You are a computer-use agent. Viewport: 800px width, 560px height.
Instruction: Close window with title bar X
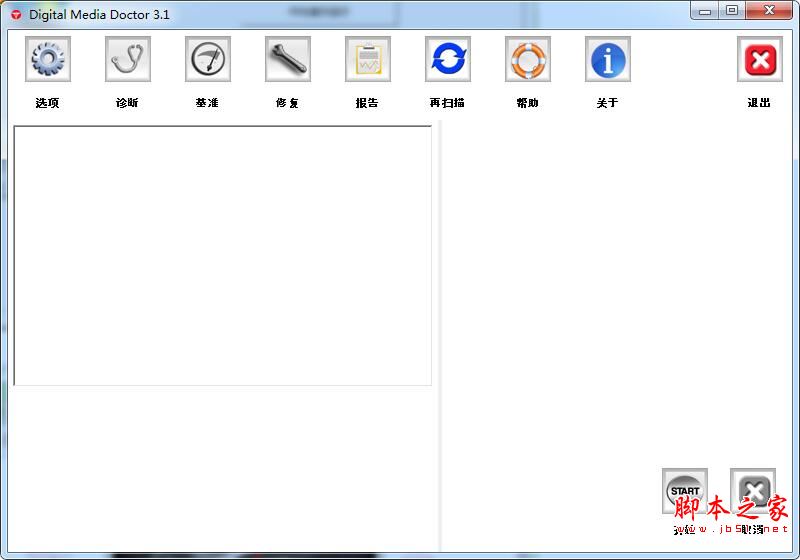(x=769, y=11)
